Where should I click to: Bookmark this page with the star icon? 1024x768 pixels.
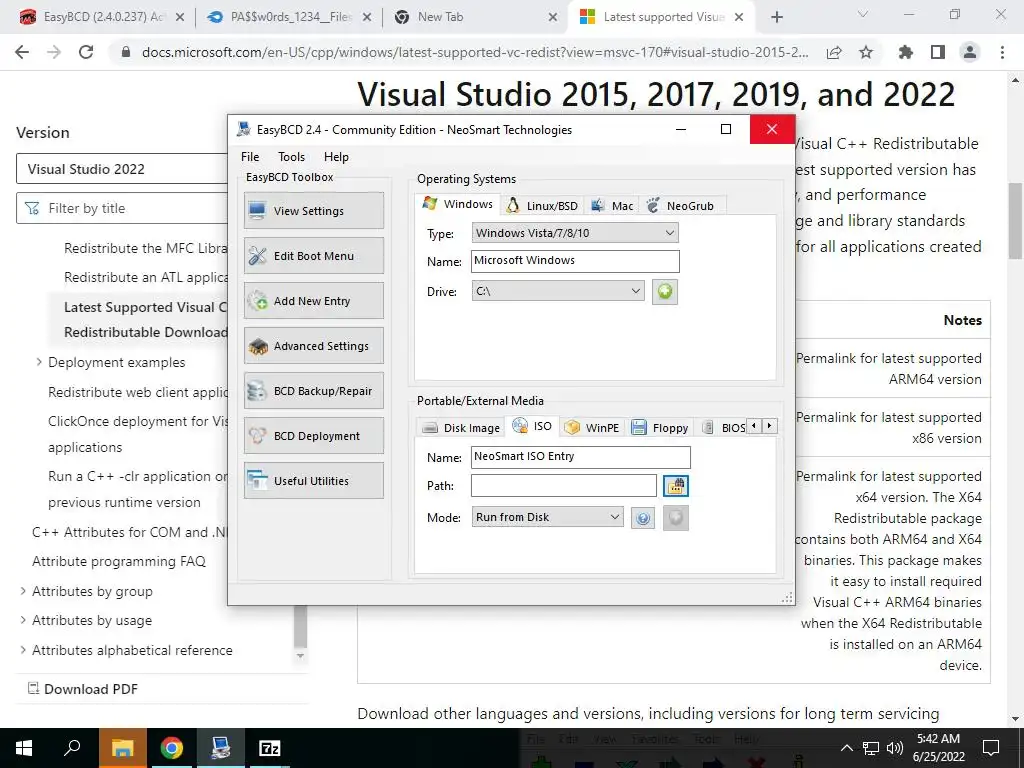pos(866,52)
